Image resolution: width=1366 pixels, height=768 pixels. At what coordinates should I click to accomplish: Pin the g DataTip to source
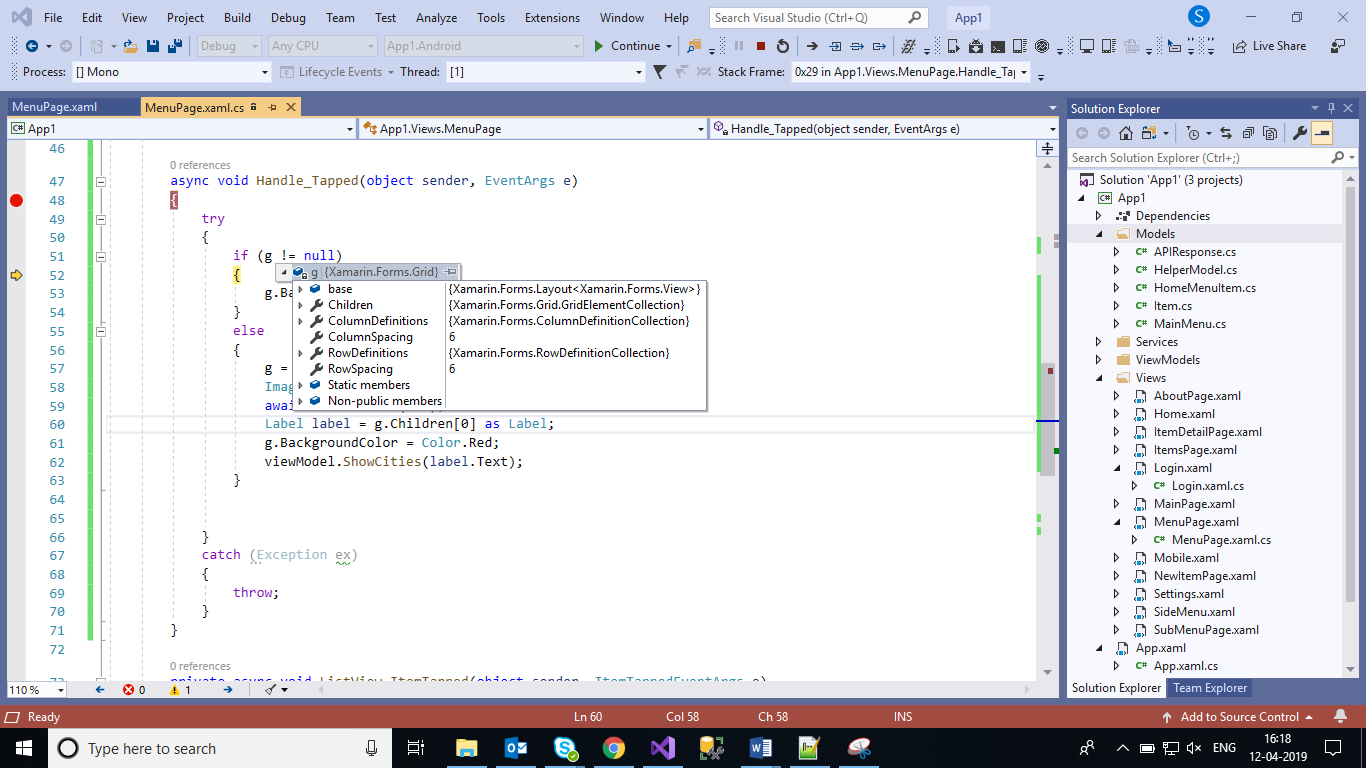(x=451, y=272)
